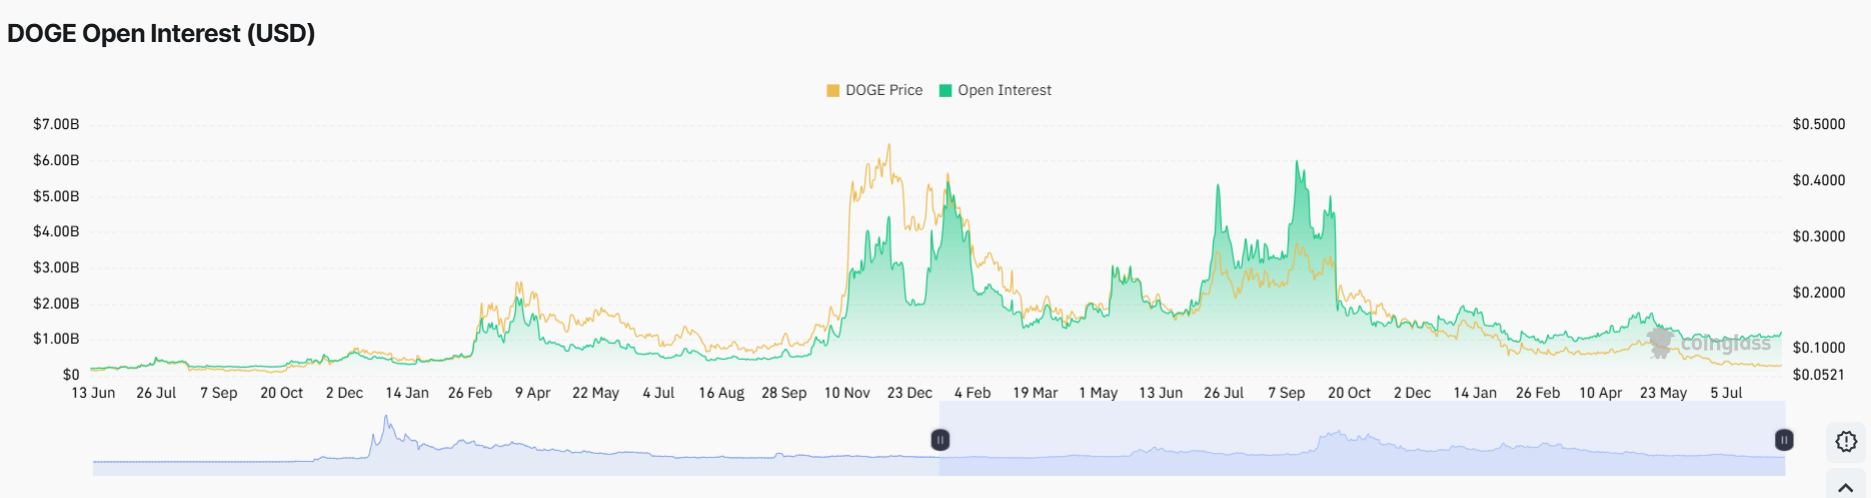Click the $0.3000 price axis label
Image resolution: width=1871 pixels, height=498 pixels.
click(x=1819, y=236)
